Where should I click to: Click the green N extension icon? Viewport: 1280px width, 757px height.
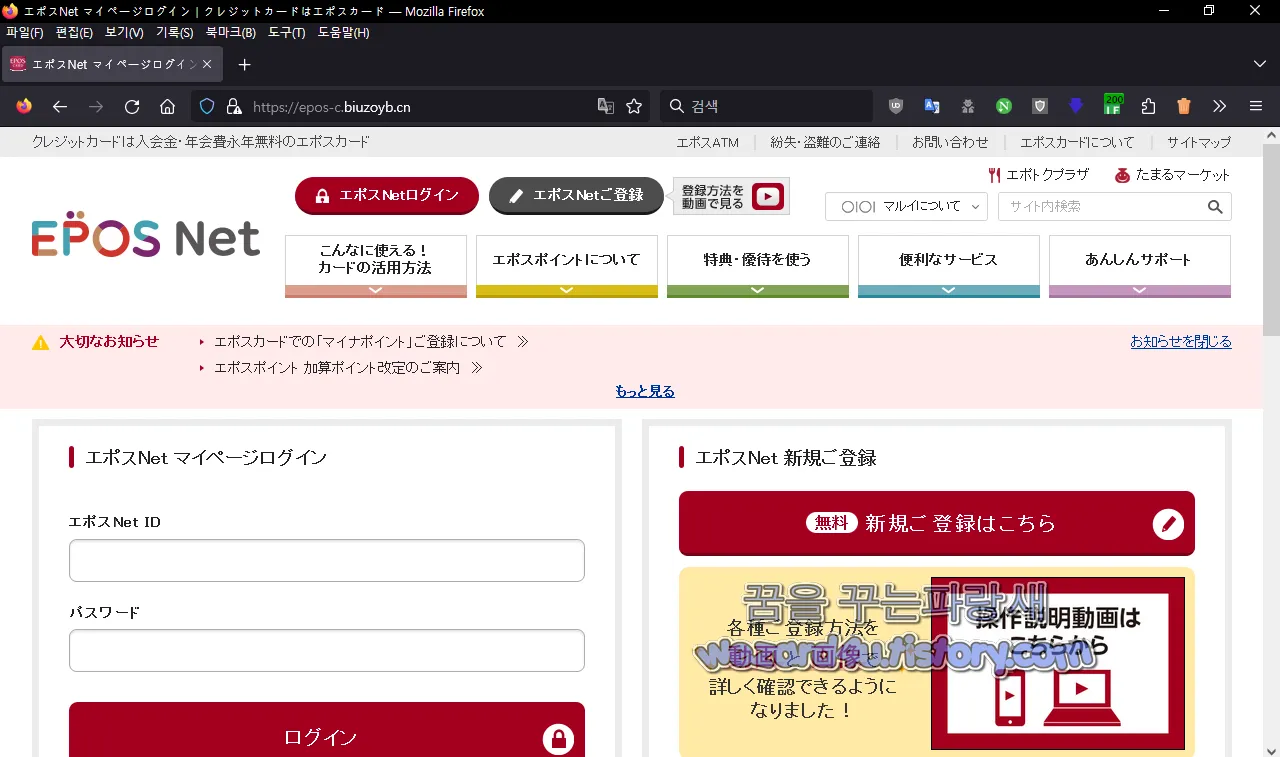[x=1004, y=106]
